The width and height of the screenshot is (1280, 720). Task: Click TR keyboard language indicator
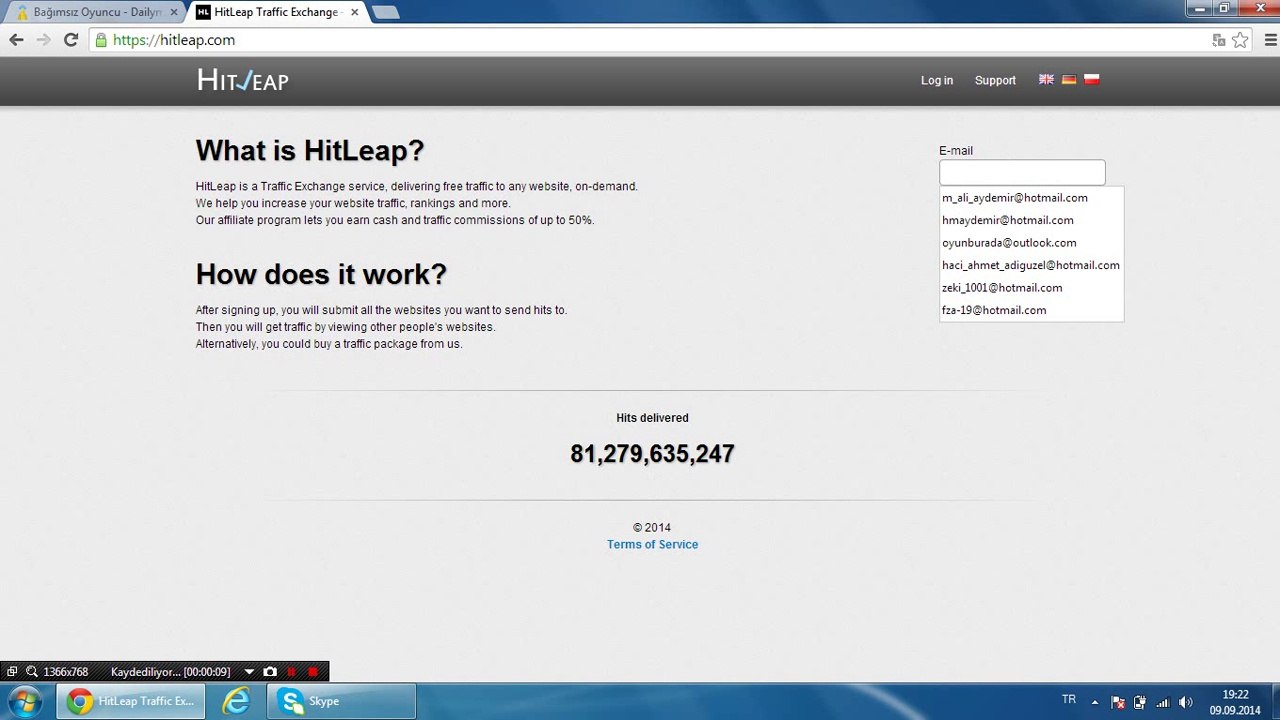coord(1069,700)
